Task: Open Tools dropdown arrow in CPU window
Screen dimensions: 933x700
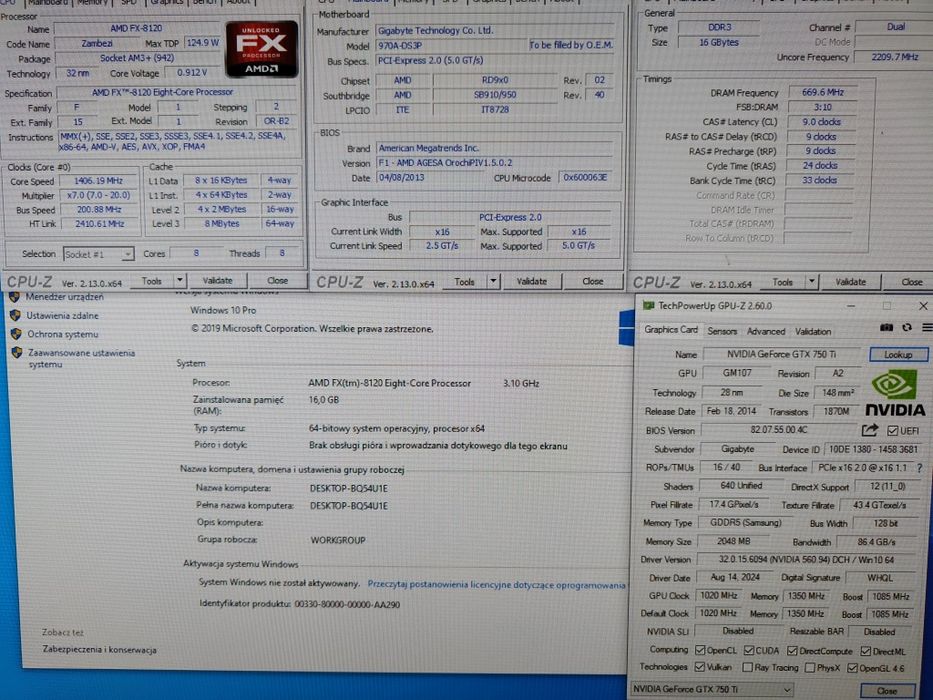Action: click(180, 280)
